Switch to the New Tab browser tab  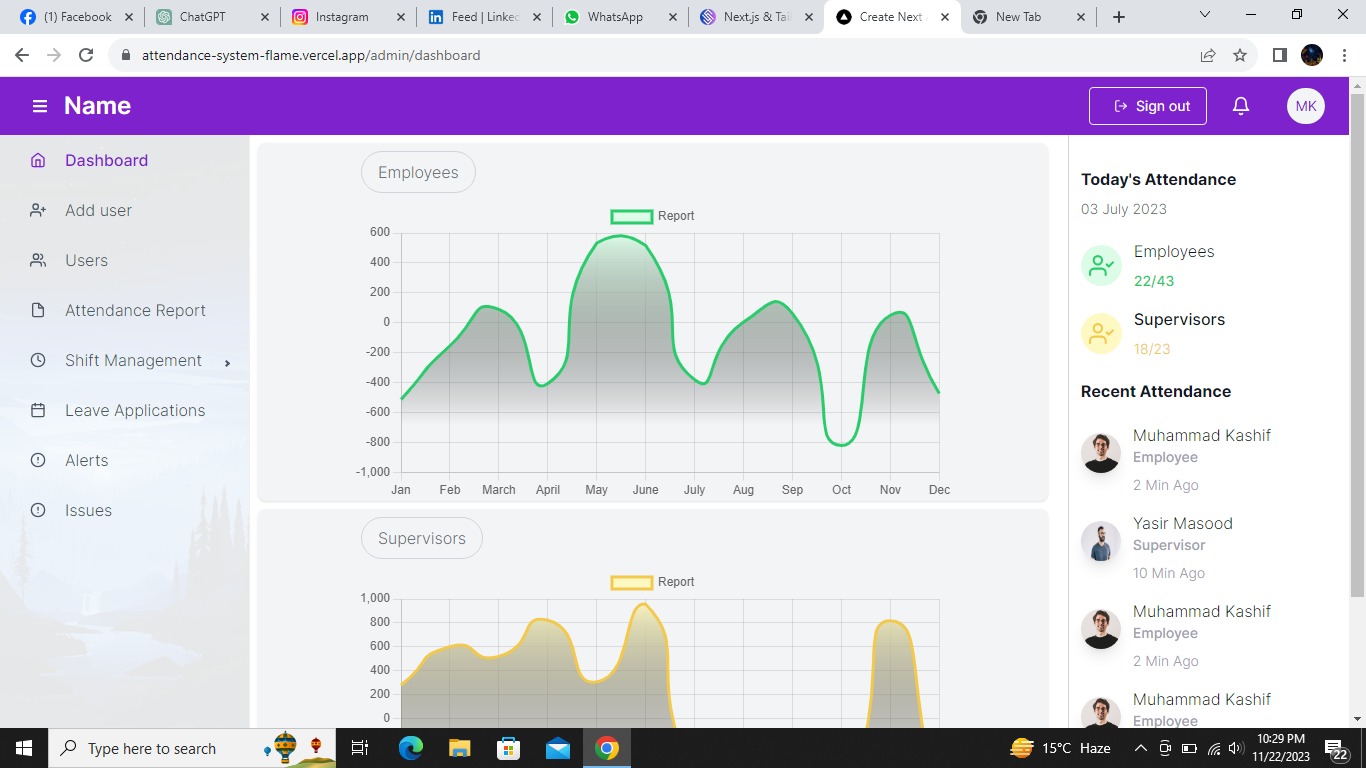1028,17
